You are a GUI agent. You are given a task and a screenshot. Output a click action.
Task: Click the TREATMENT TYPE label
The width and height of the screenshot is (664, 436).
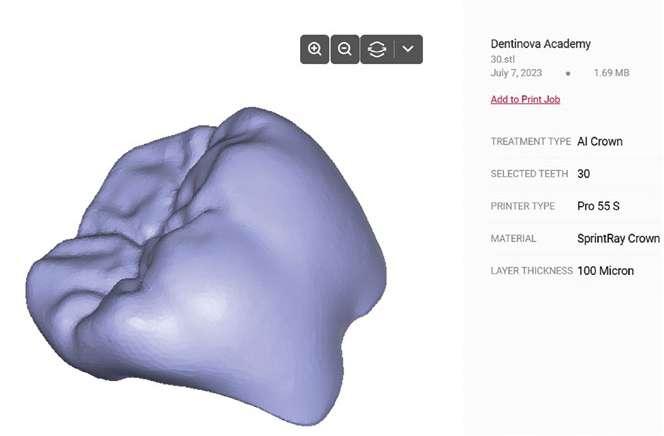pyautogui.click(x=531, y=141)
